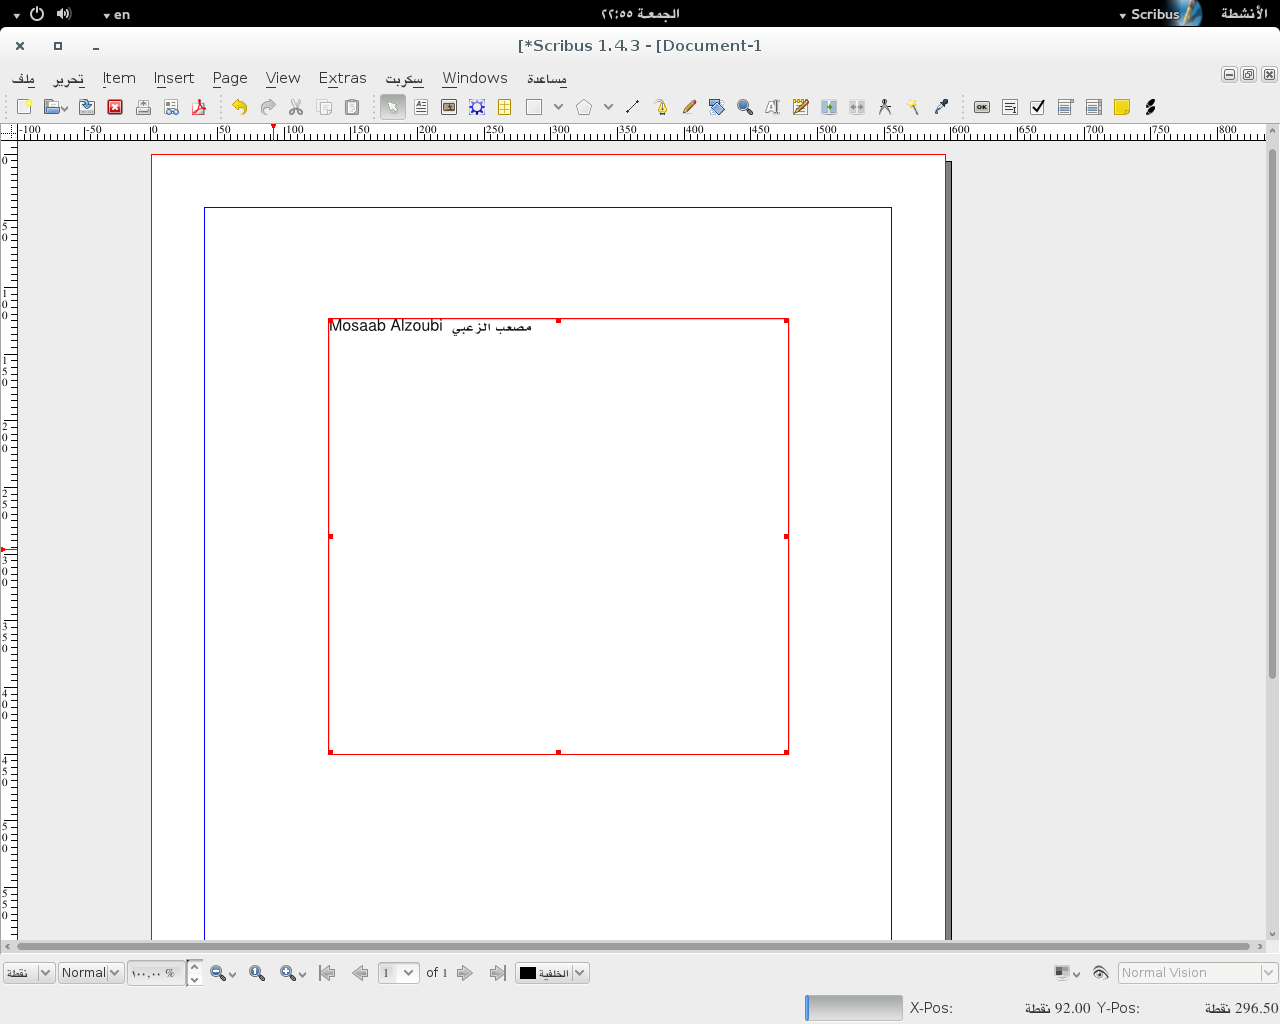Toggle the preview mode eye icon
This screenshot has width=1280, height=1024.
1100,973
